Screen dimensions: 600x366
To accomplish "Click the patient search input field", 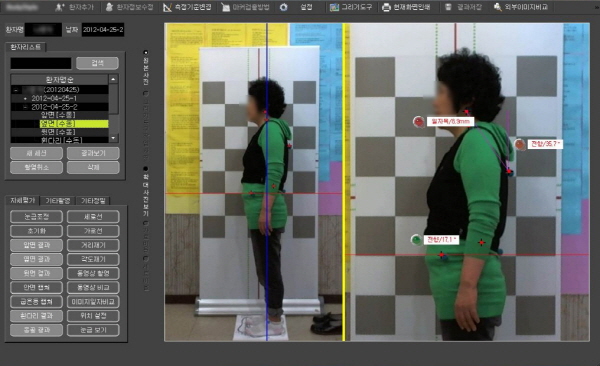I will [x=41, y=63].
